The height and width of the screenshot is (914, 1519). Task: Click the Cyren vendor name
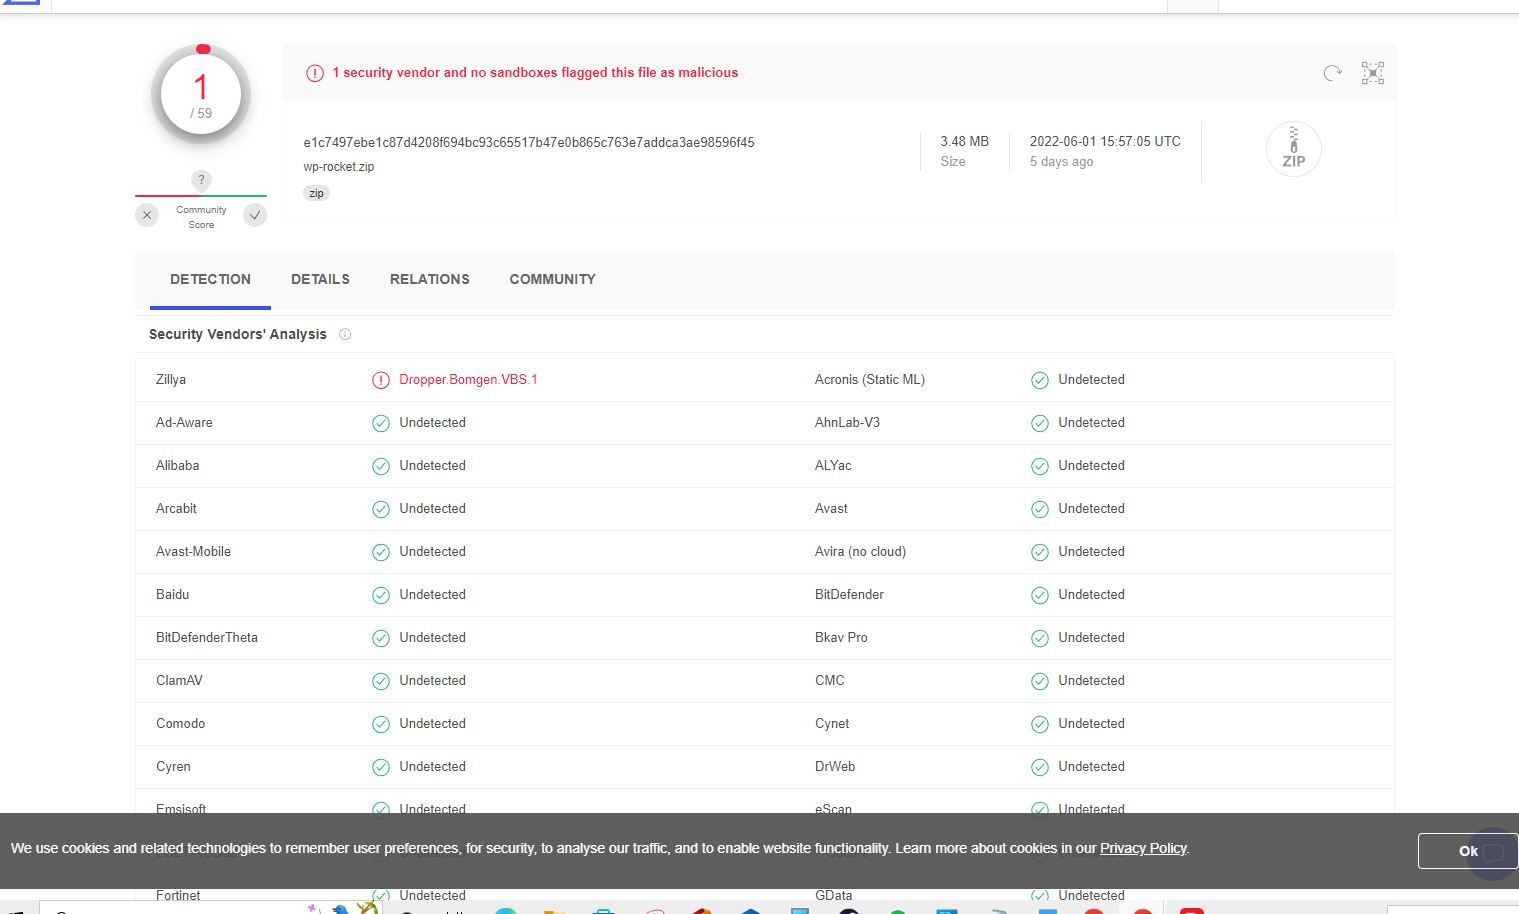pos(173,767)
